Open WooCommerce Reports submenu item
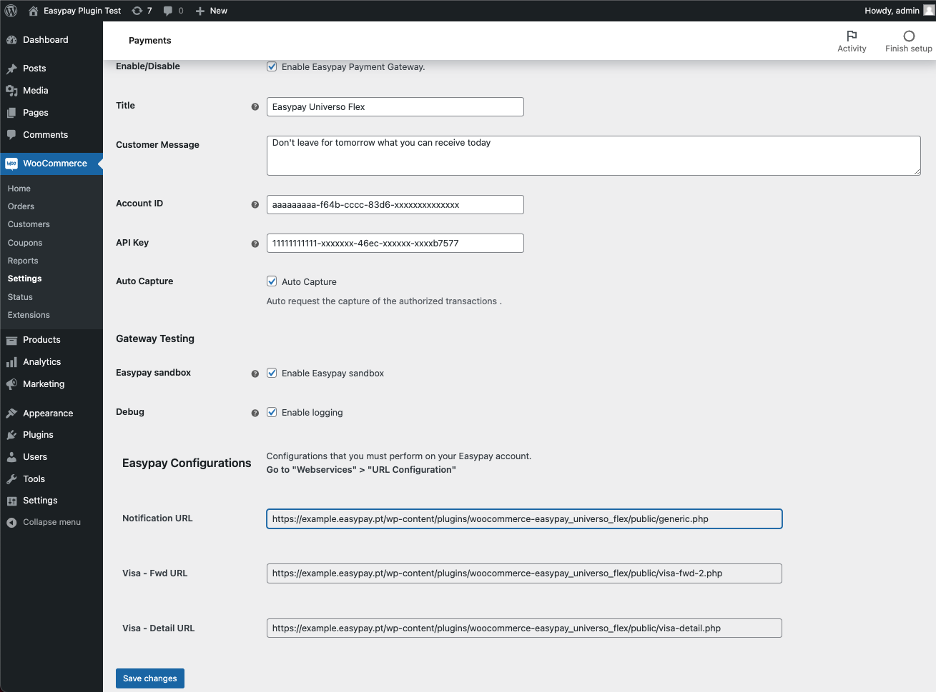This screenshot has height=692, width=936. click(x=23, y=261)
